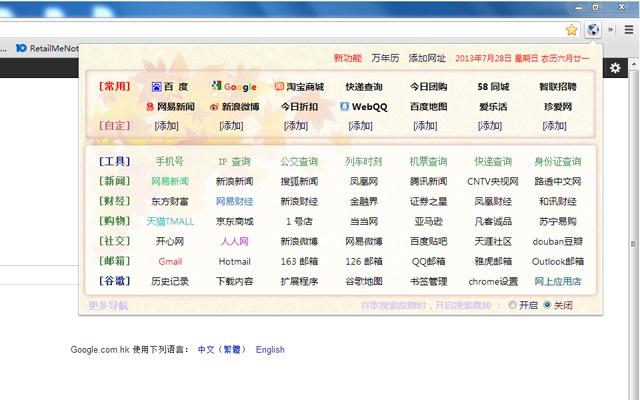Select the [常用] category label
This screenshot has width=640, height=400.
pos(114,86)
